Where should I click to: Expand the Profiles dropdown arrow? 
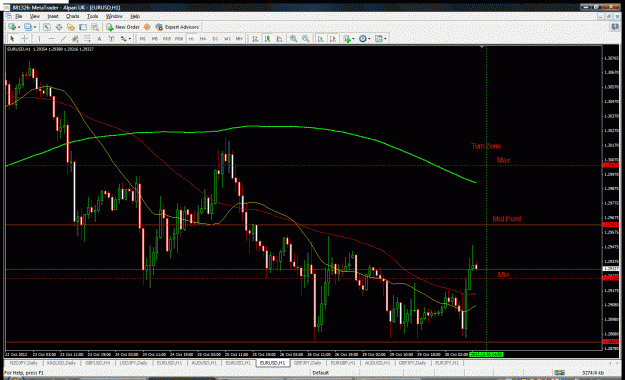(x=35, y=27)
